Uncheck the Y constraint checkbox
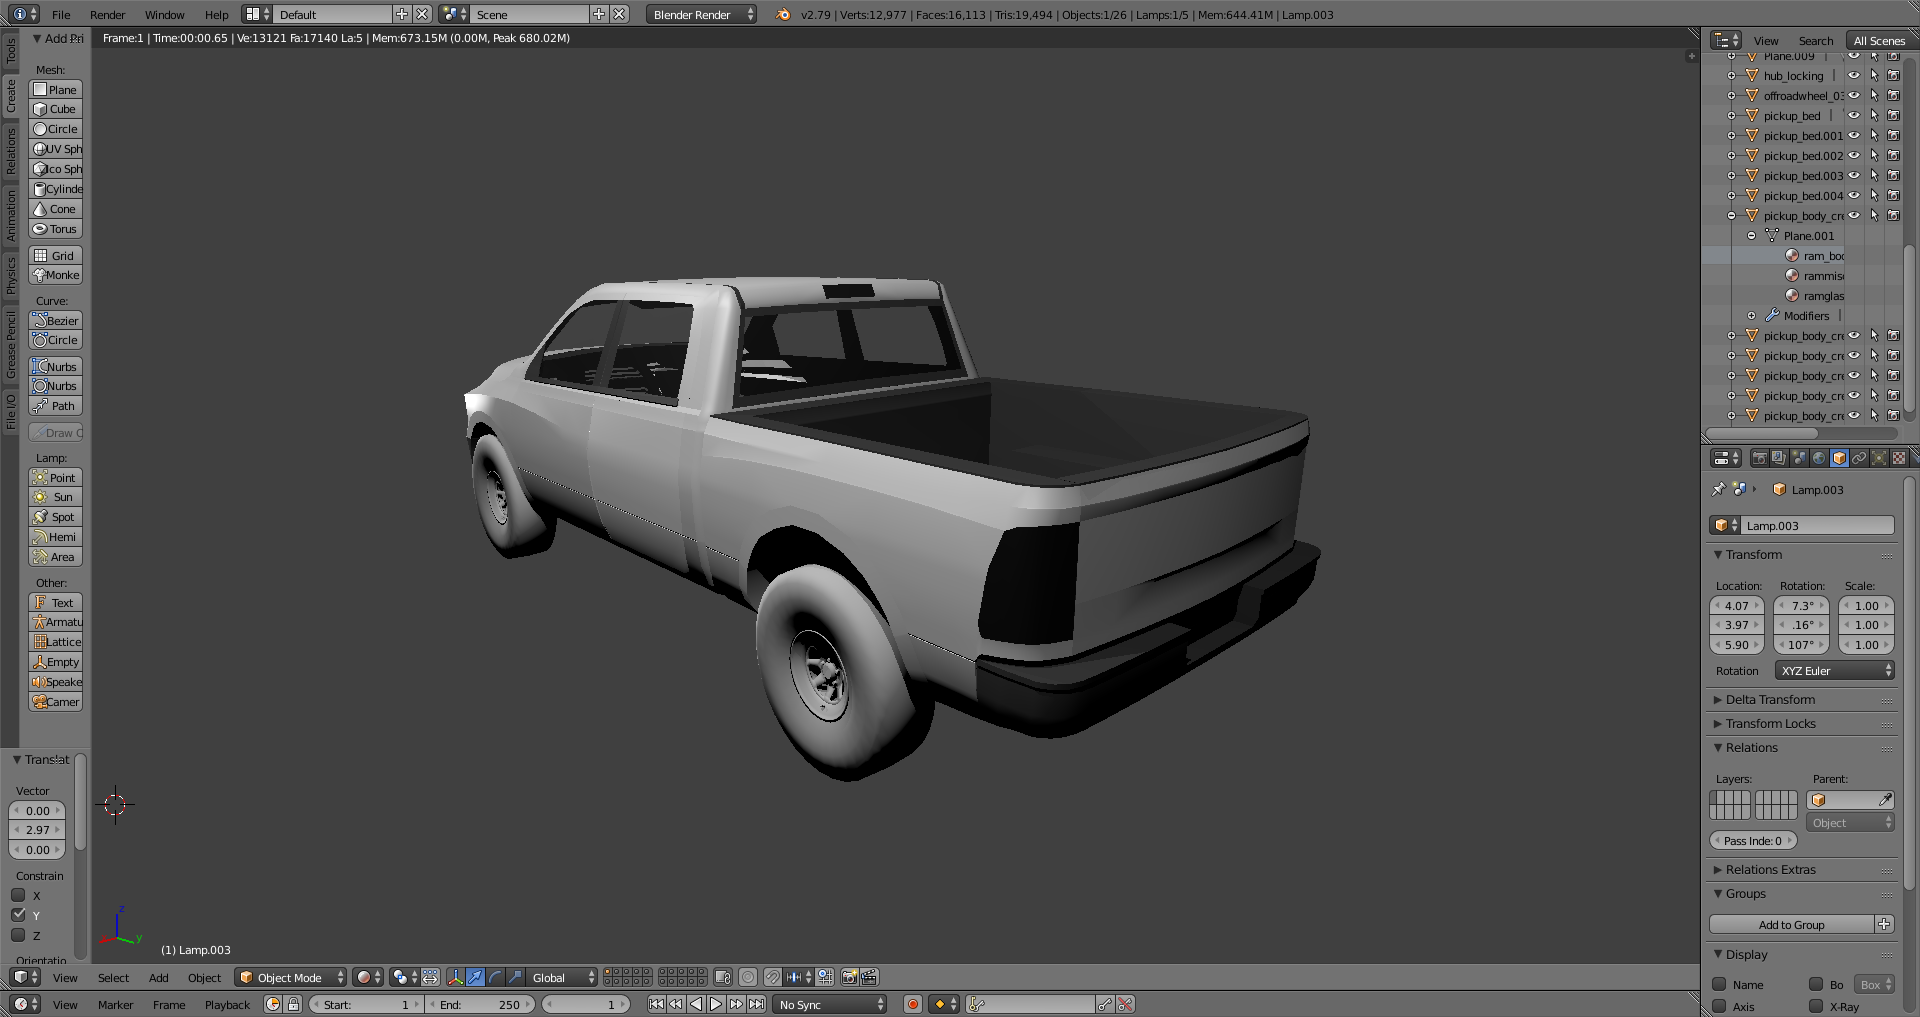 pos(18,915)
